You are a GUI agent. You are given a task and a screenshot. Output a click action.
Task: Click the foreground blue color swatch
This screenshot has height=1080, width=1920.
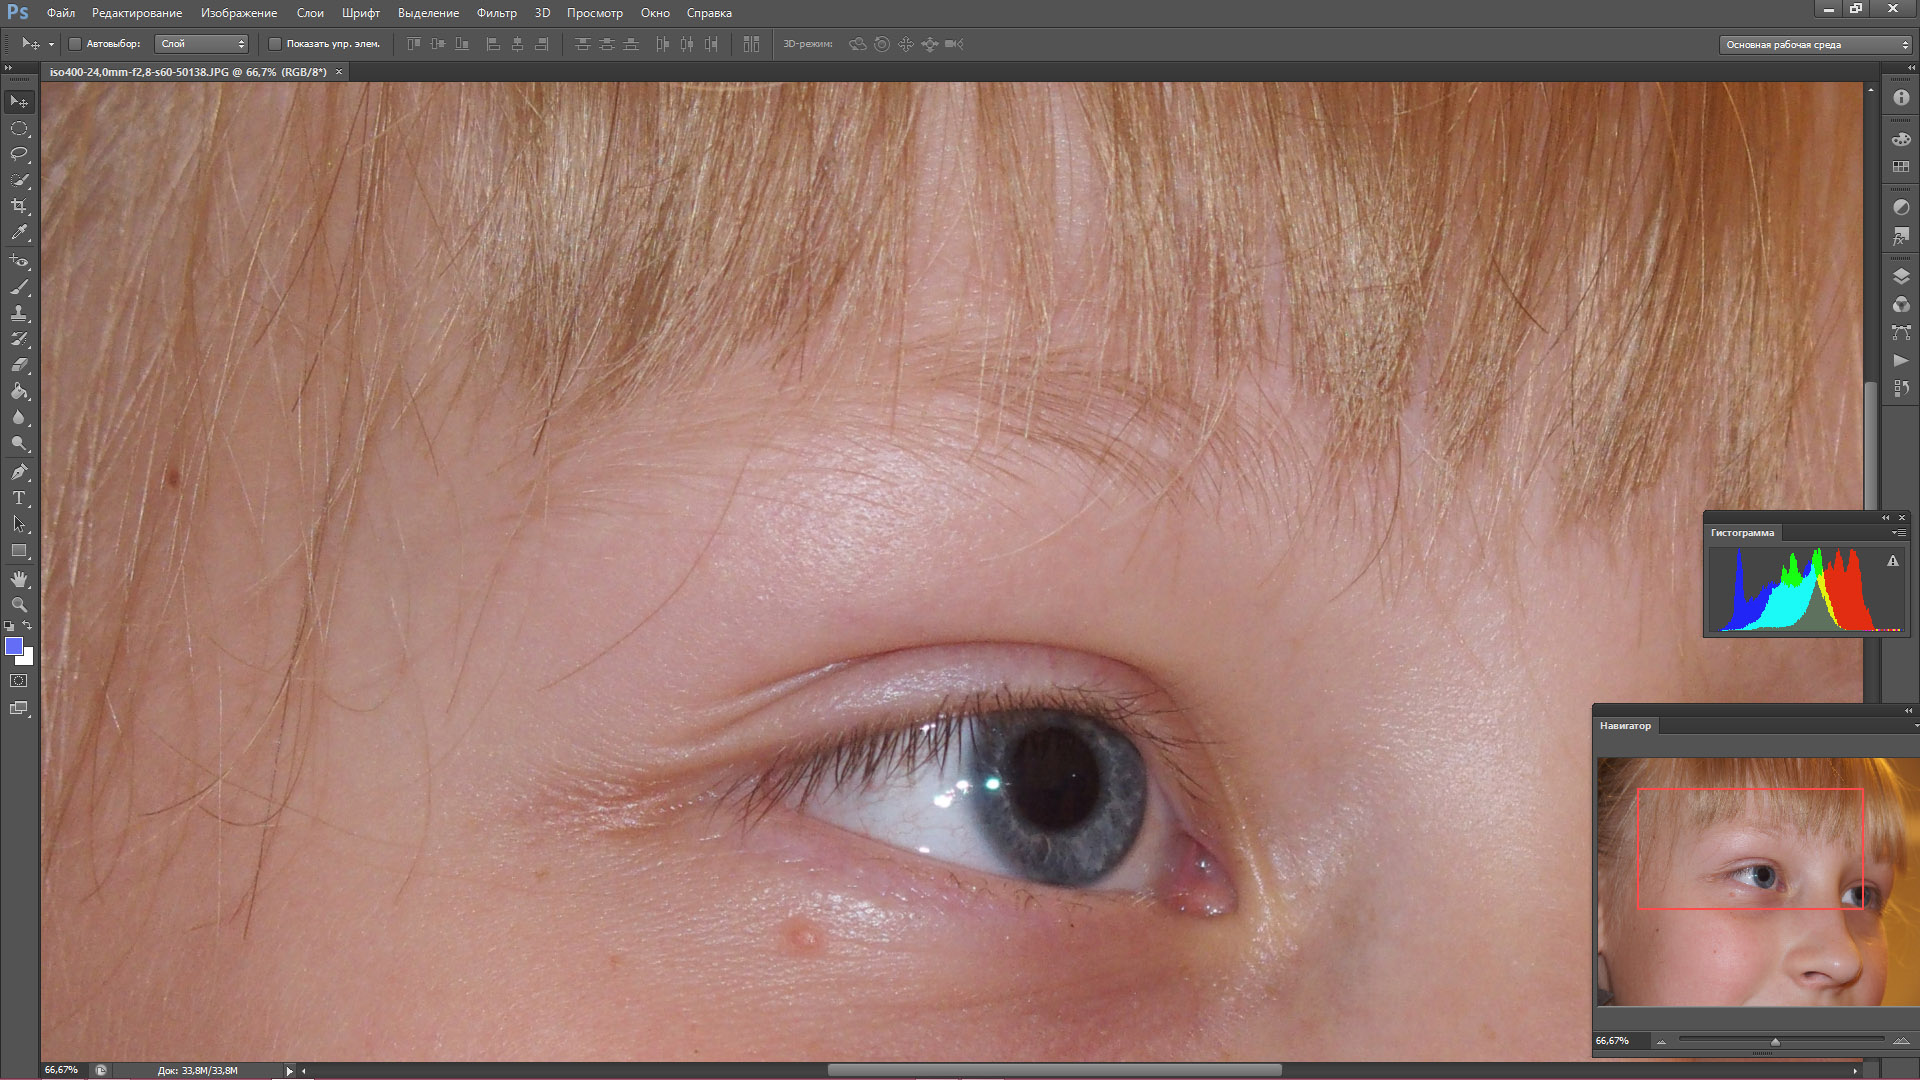click(14, 646)
